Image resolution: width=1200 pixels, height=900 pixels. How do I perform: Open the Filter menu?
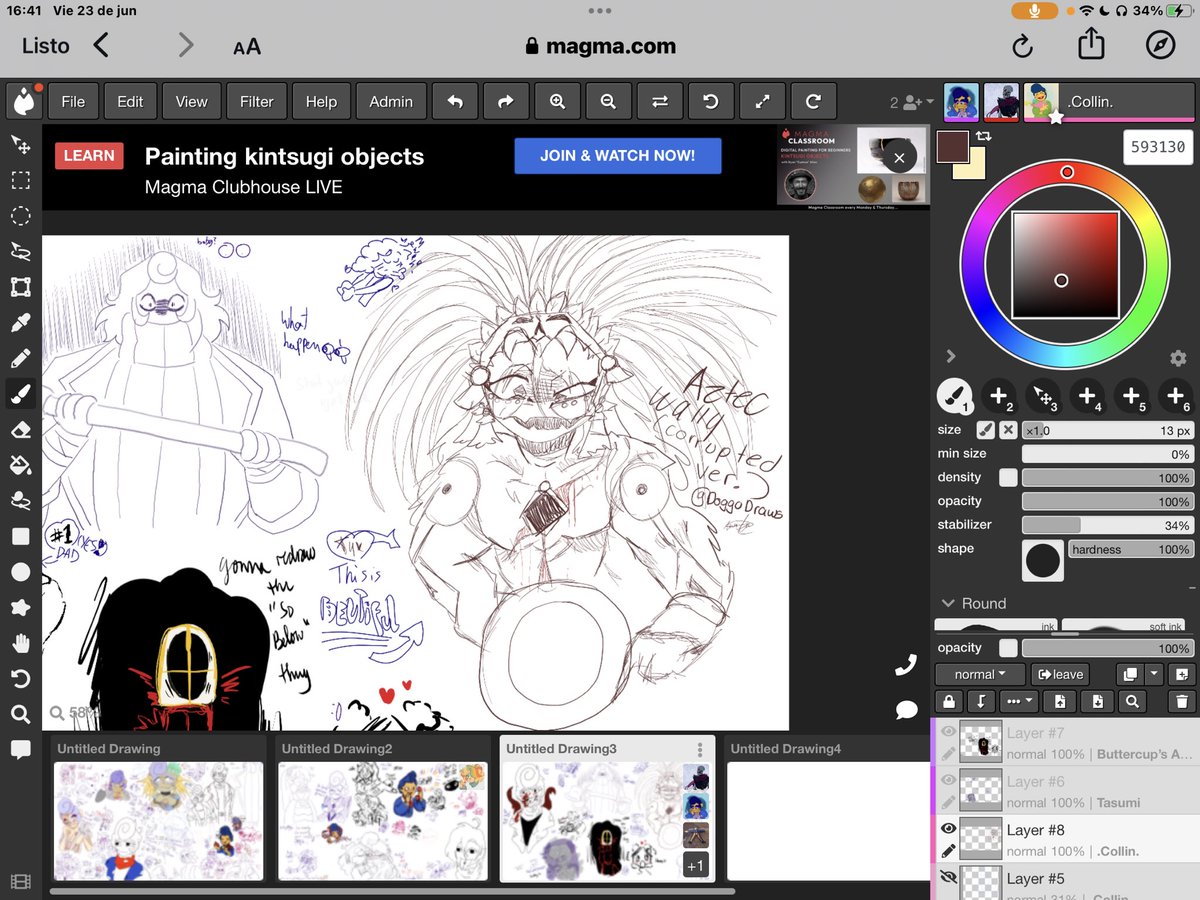256,101
